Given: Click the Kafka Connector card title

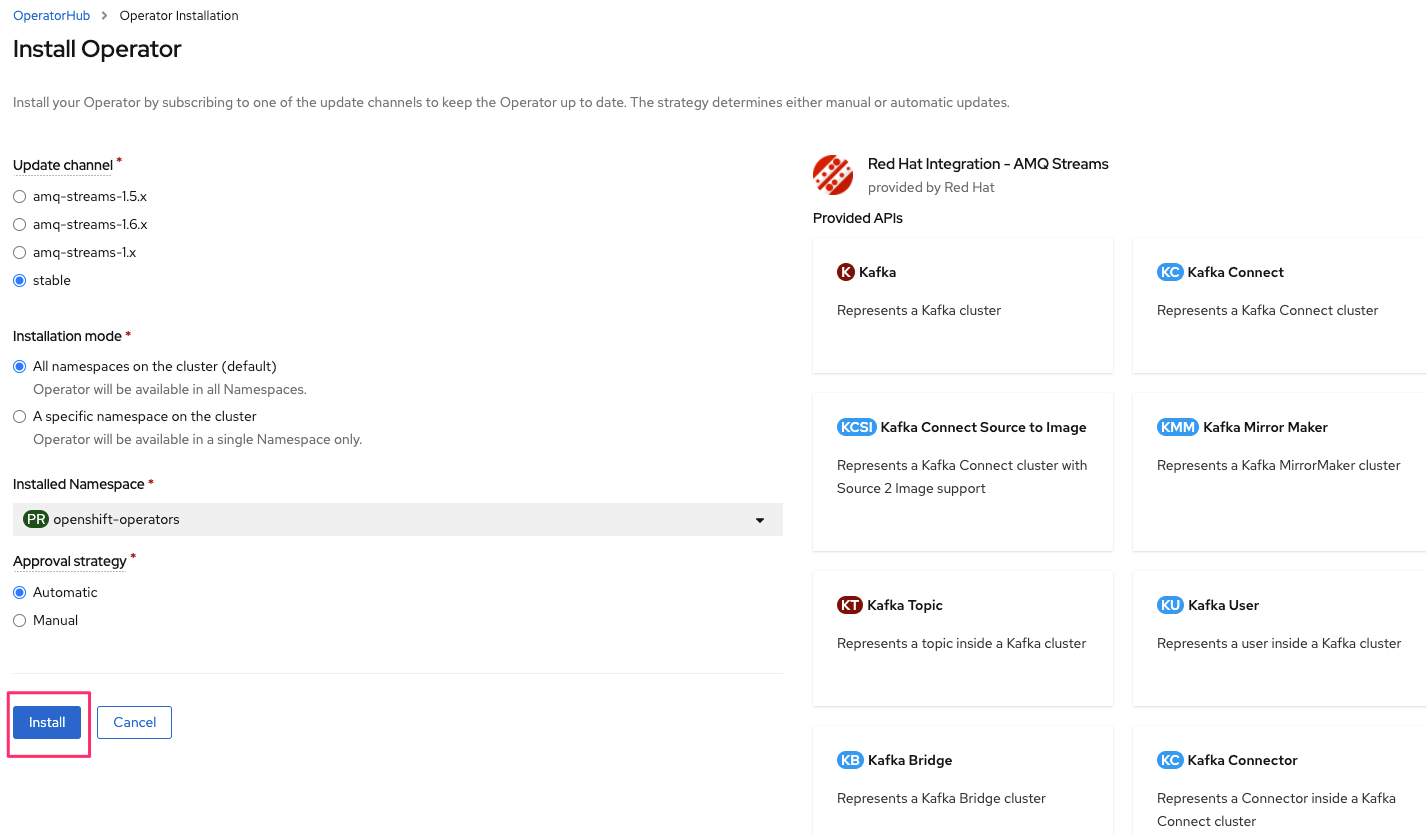Looking at the screenshot, I should 1242,760.
